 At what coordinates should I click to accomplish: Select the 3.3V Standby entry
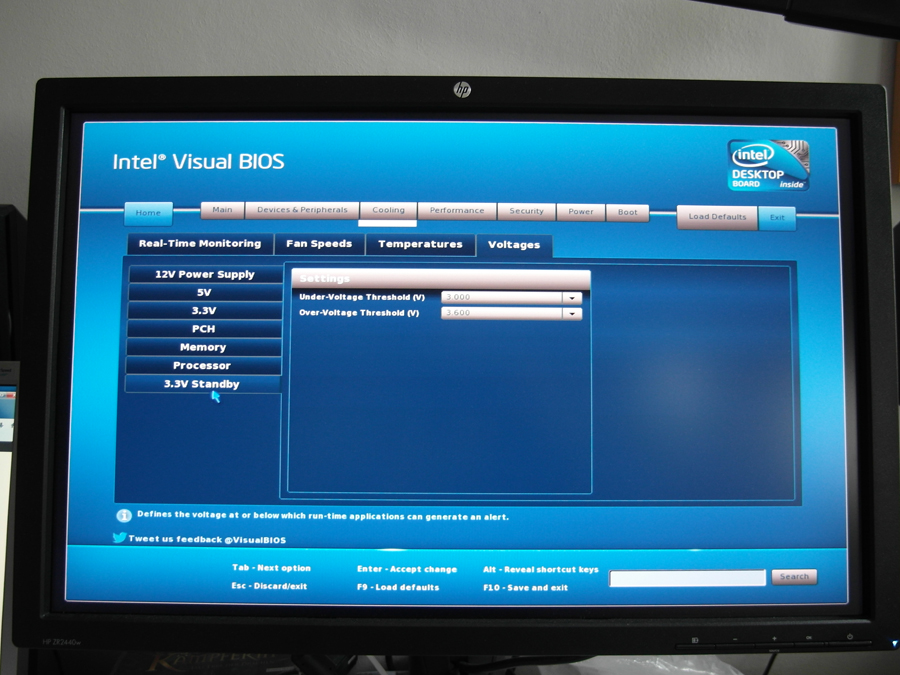(x=201, y=384)
